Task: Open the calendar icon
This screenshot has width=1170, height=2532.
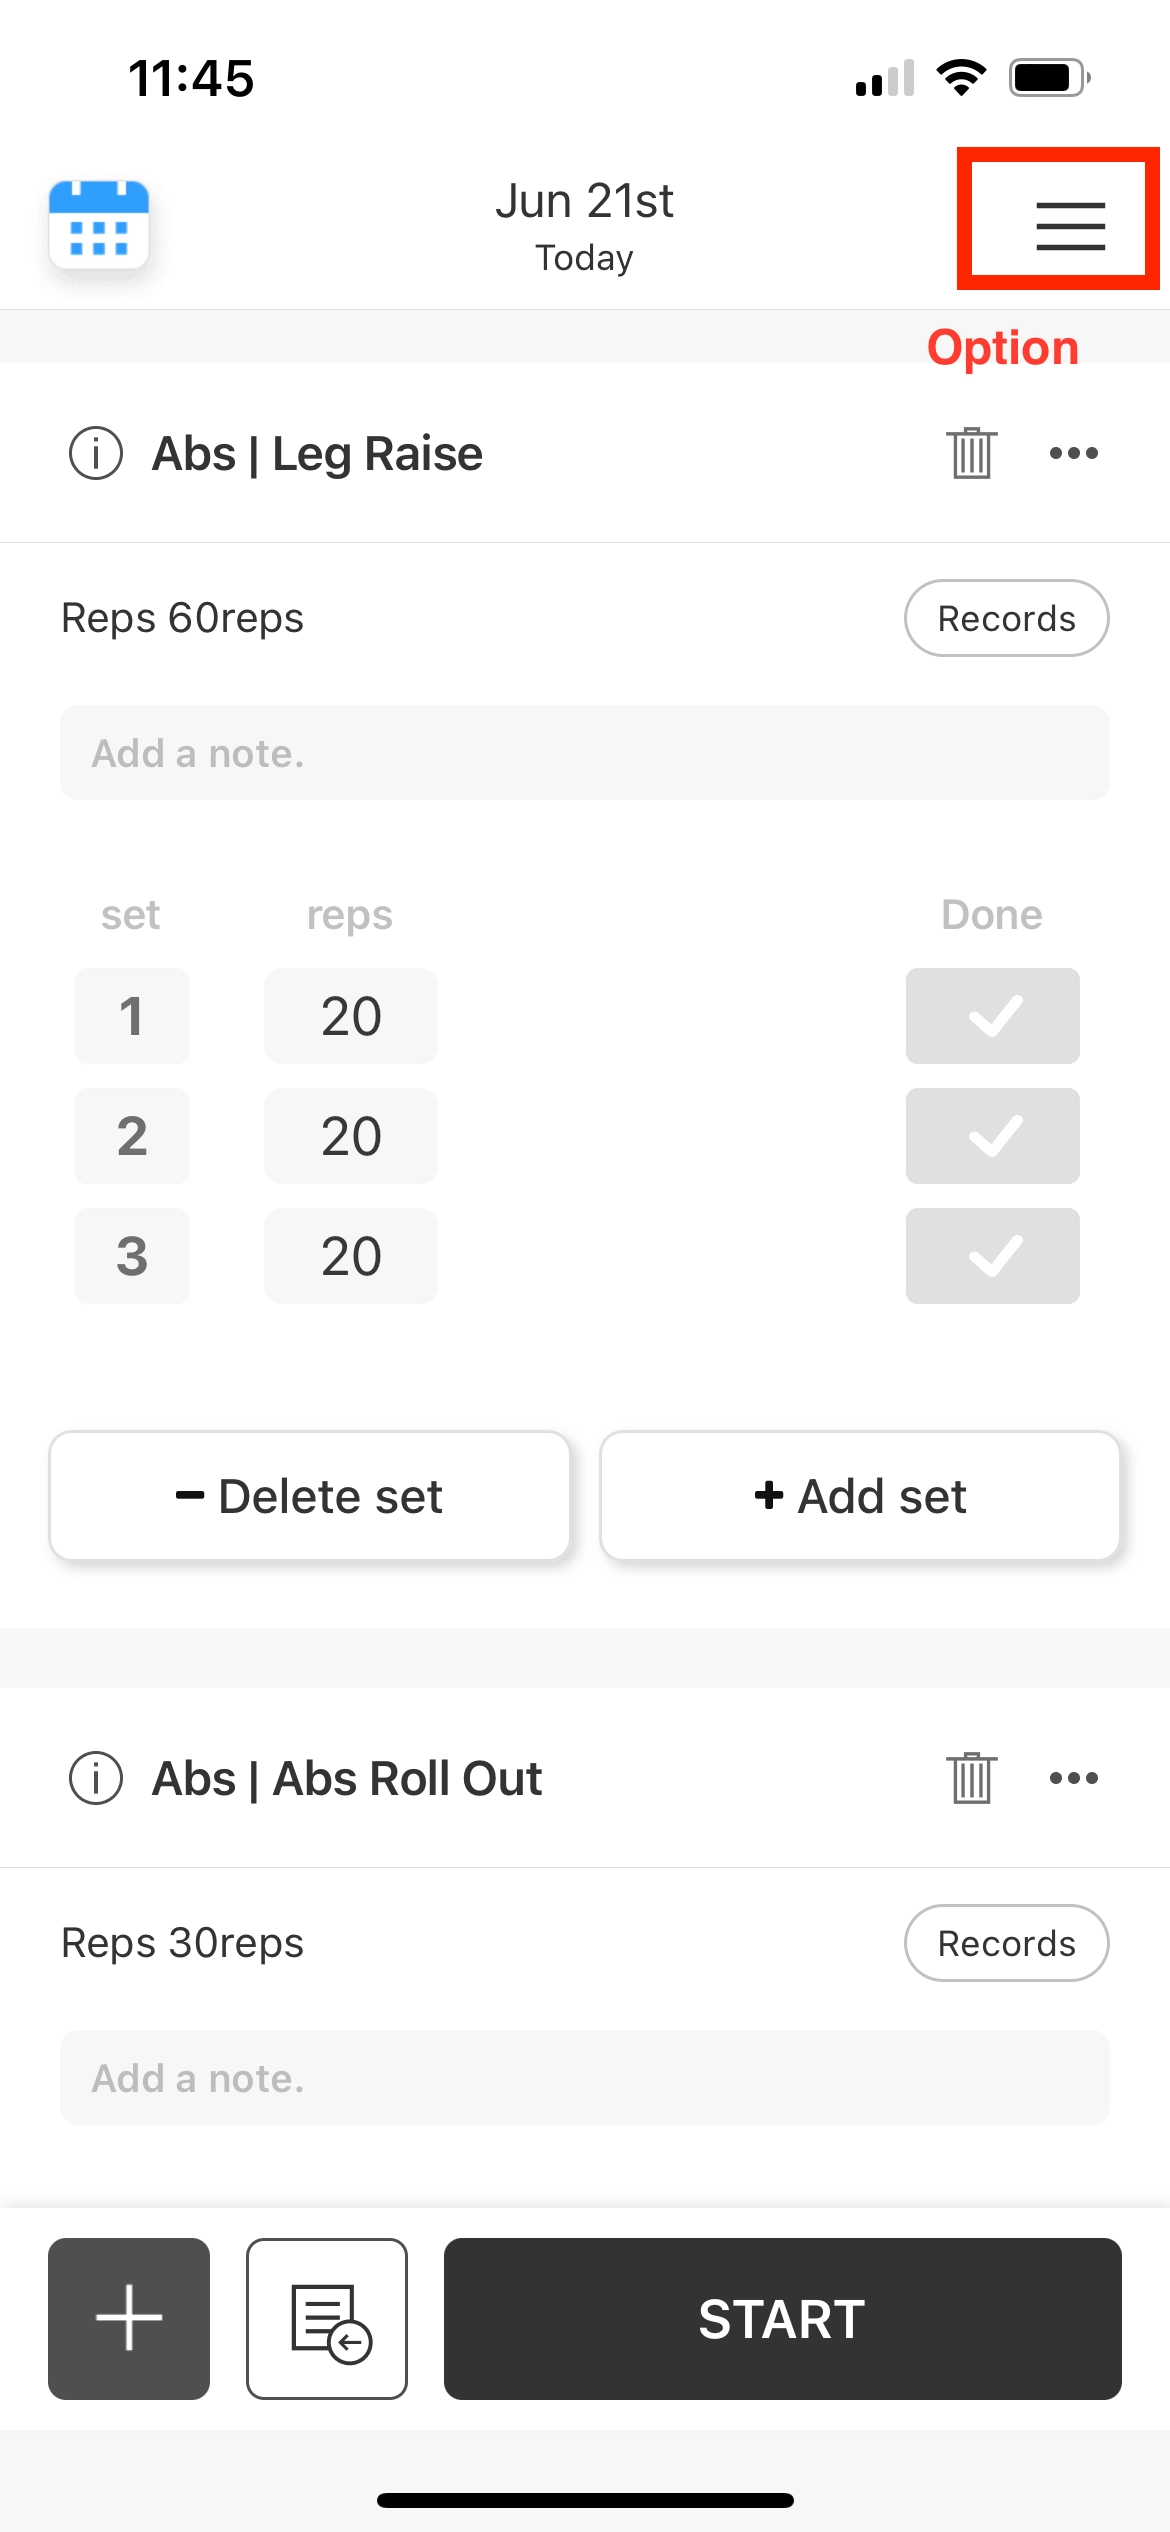Action: click(x=99, y=225)
